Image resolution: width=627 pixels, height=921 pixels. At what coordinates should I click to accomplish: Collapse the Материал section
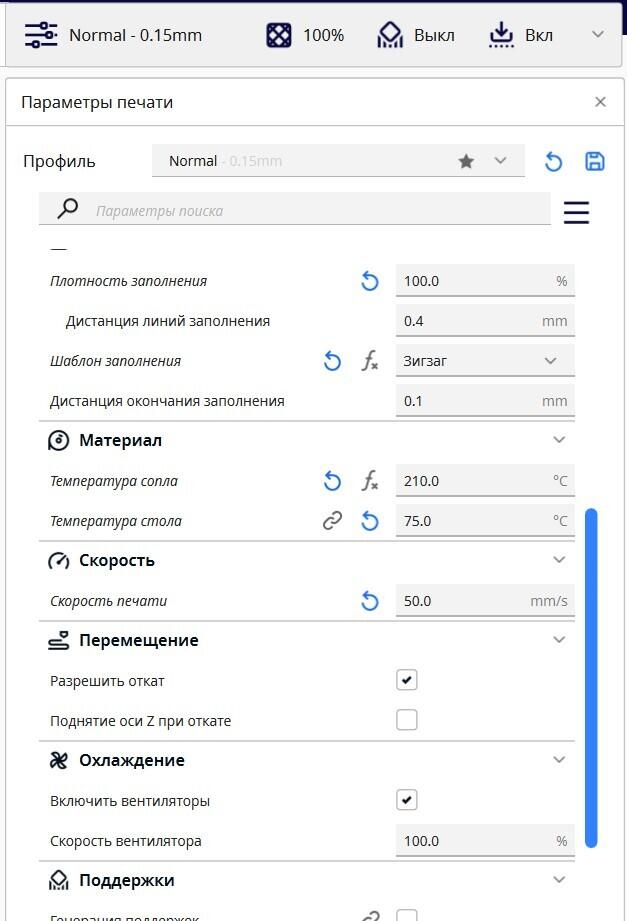pos(559,440)
